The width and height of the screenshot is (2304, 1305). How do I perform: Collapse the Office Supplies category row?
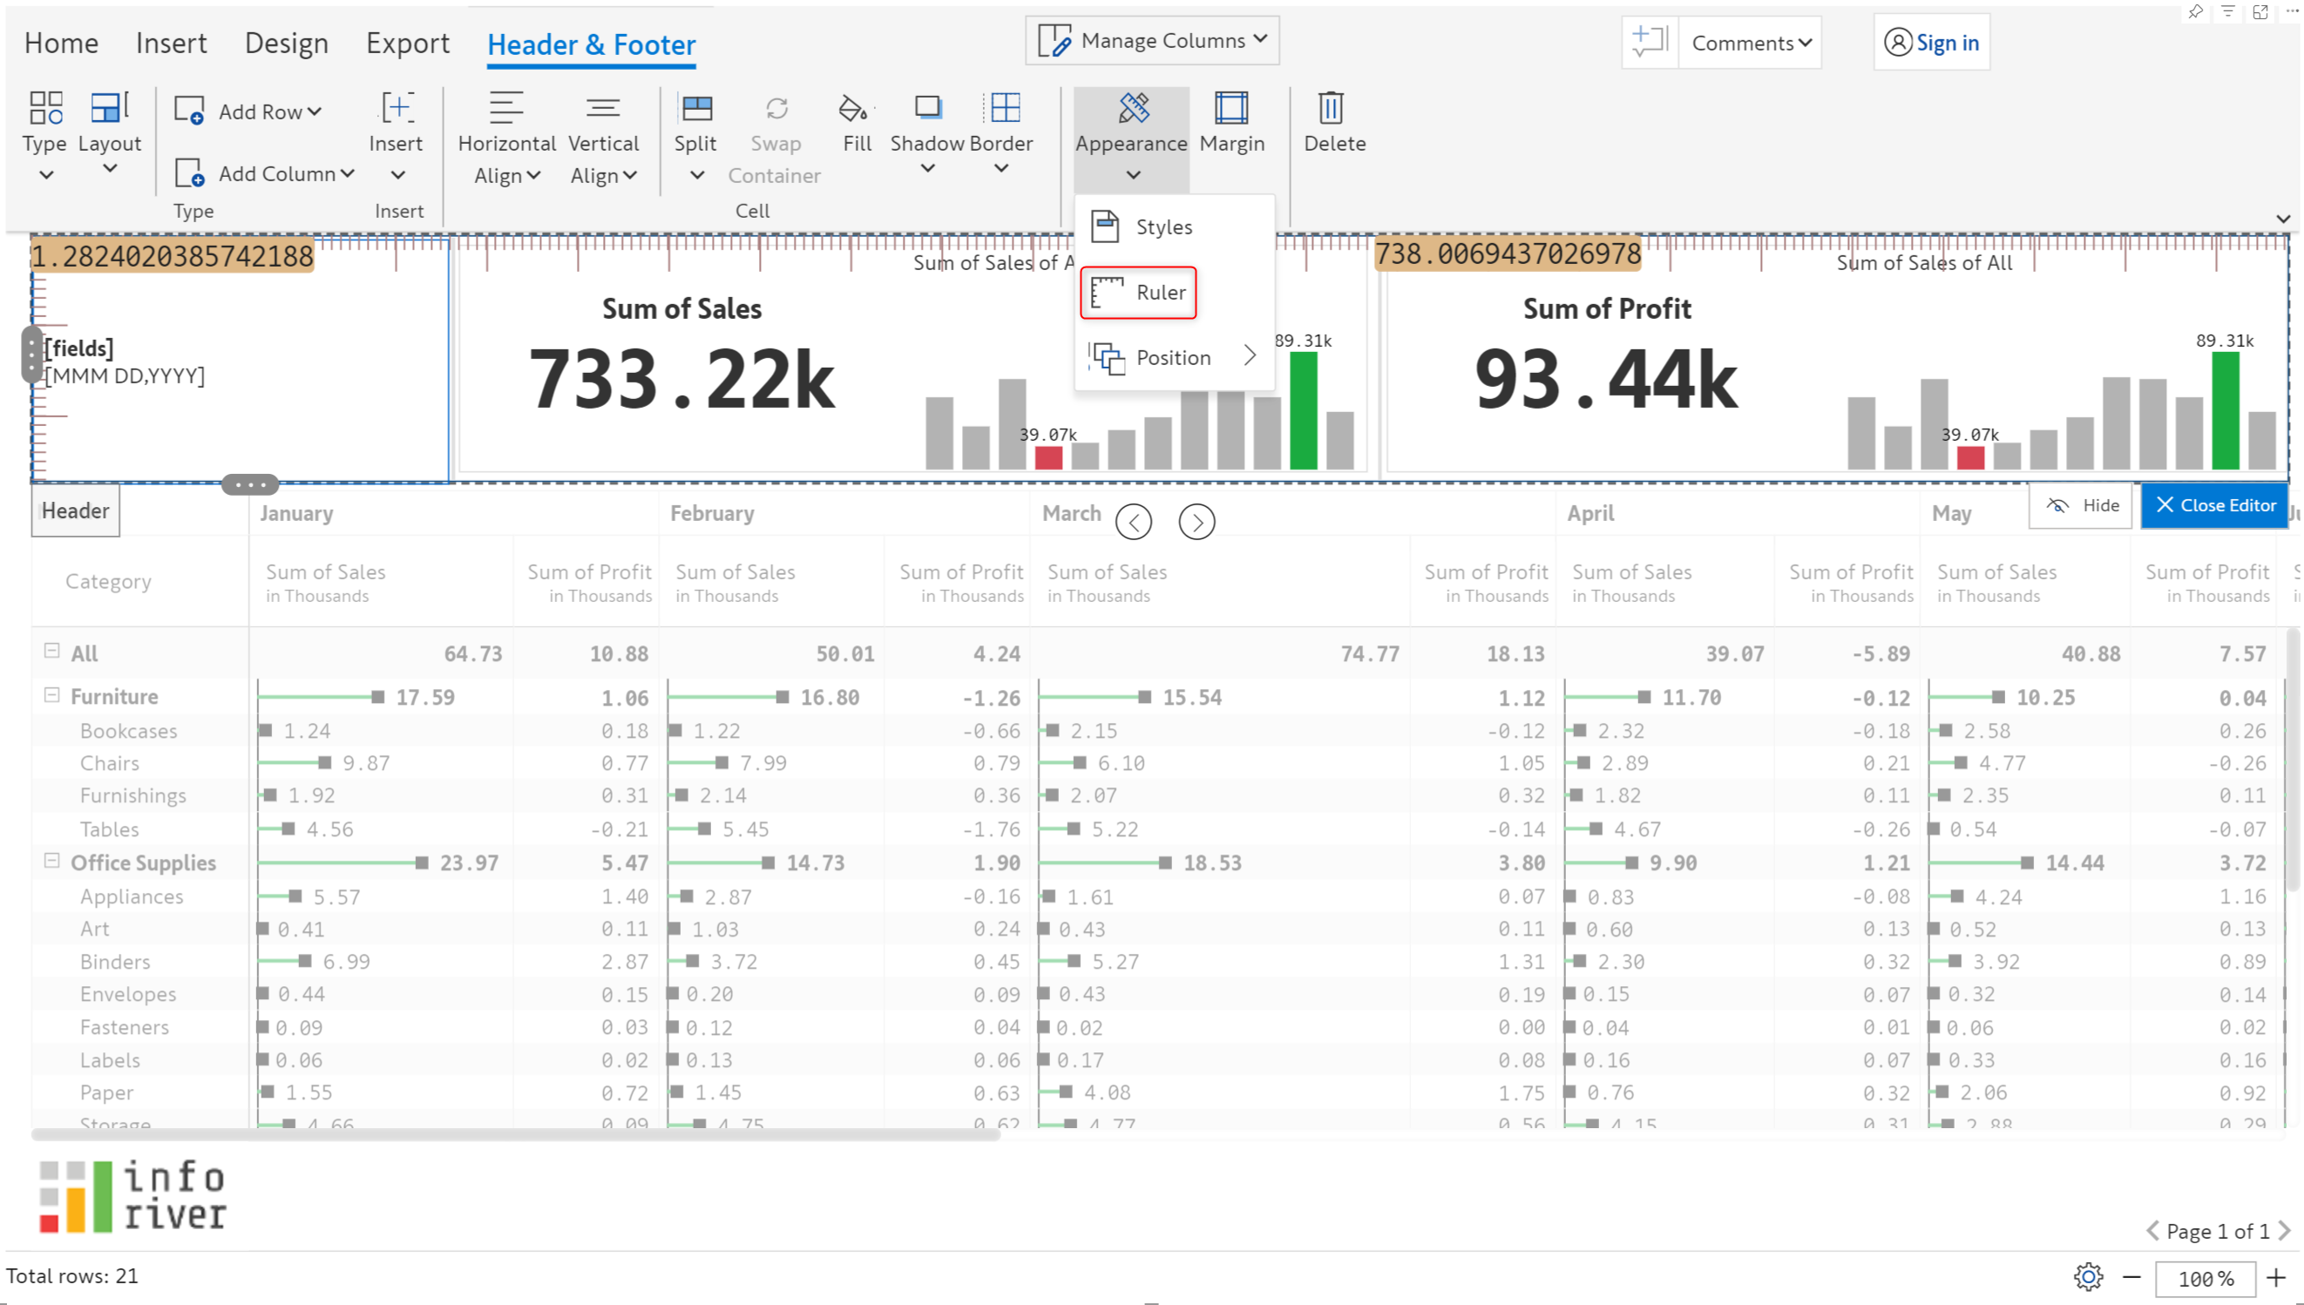click(x=52, y=861)
